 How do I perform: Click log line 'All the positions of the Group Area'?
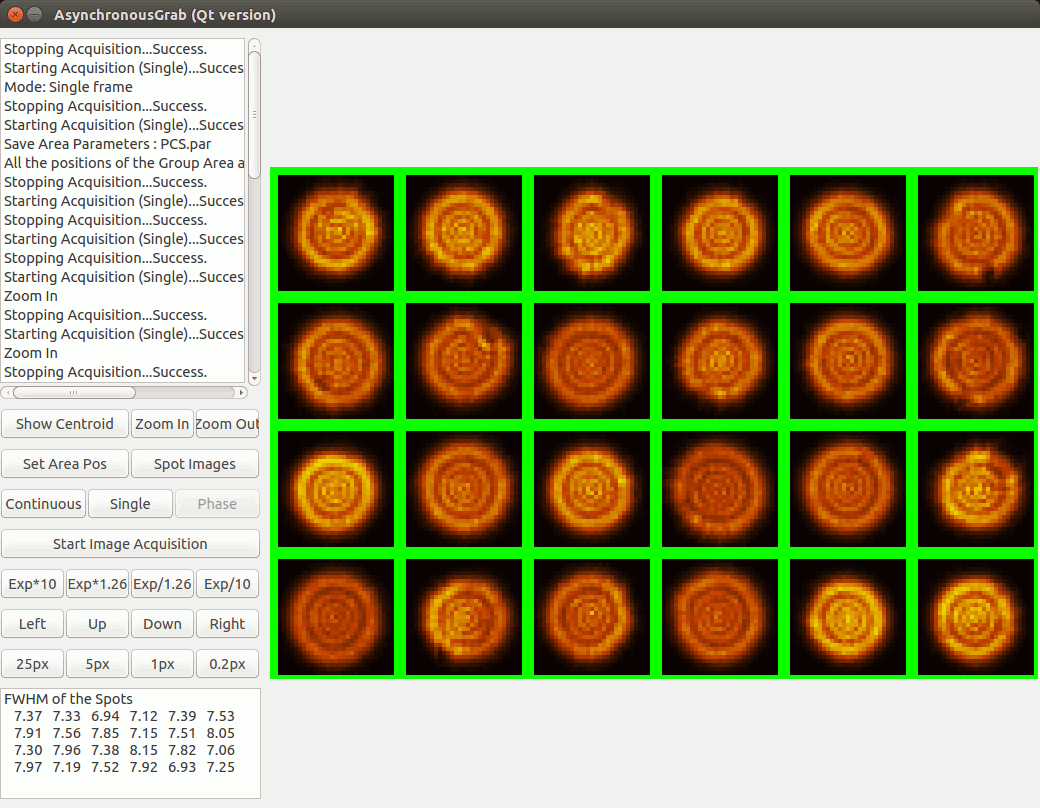(x=124, y=163)
